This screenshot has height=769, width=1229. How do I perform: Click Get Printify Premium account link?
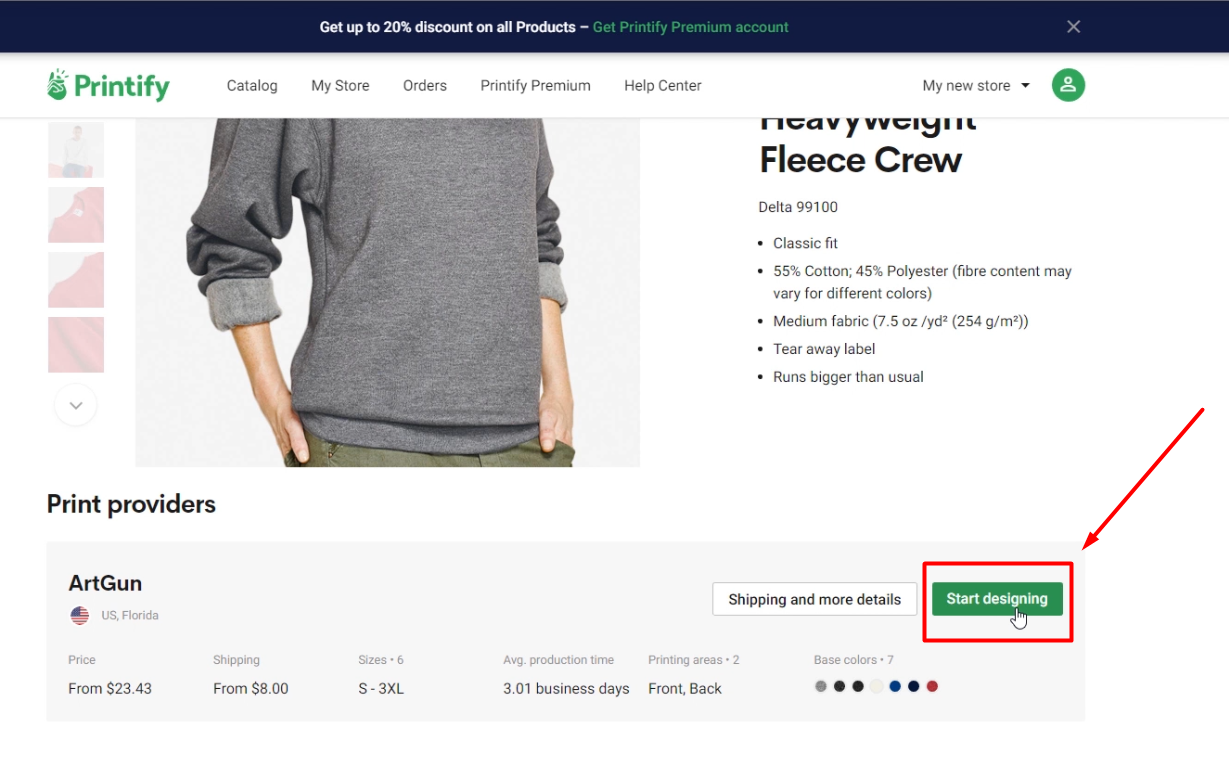pos(690,27)
